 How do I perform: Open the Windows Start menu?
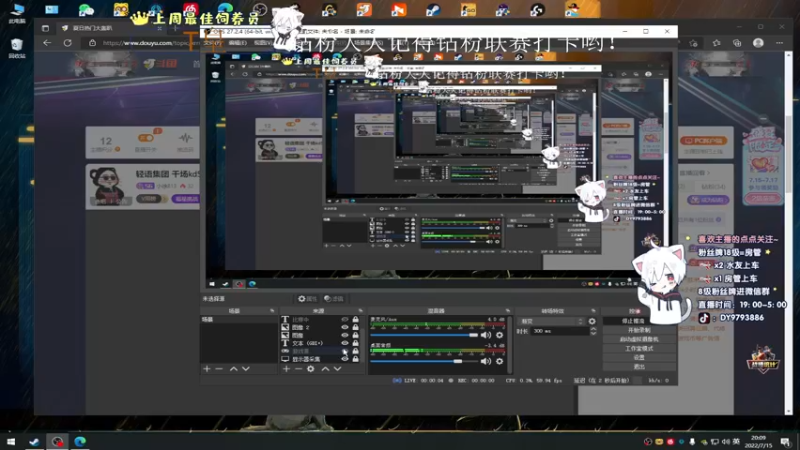click(x=11, y=441)
